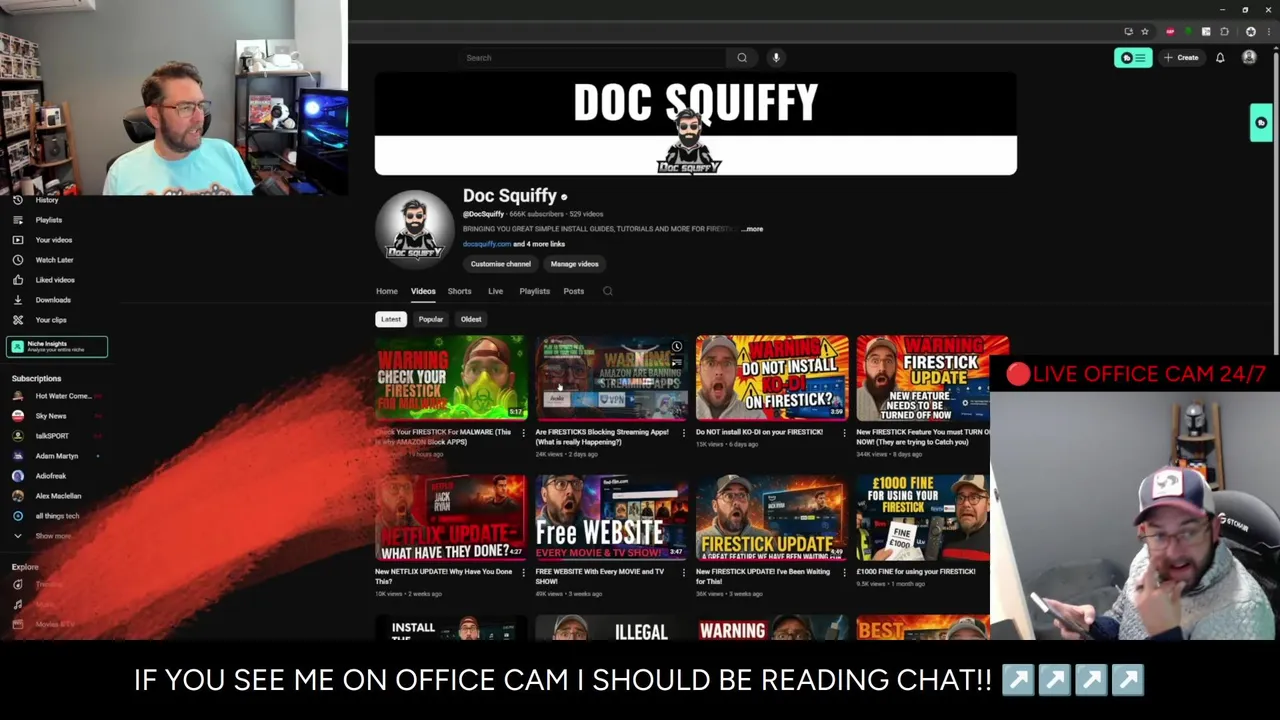Viewport: 1280px width, 720px height.
Task: Click Manage videos button
Action: [574, 264]
